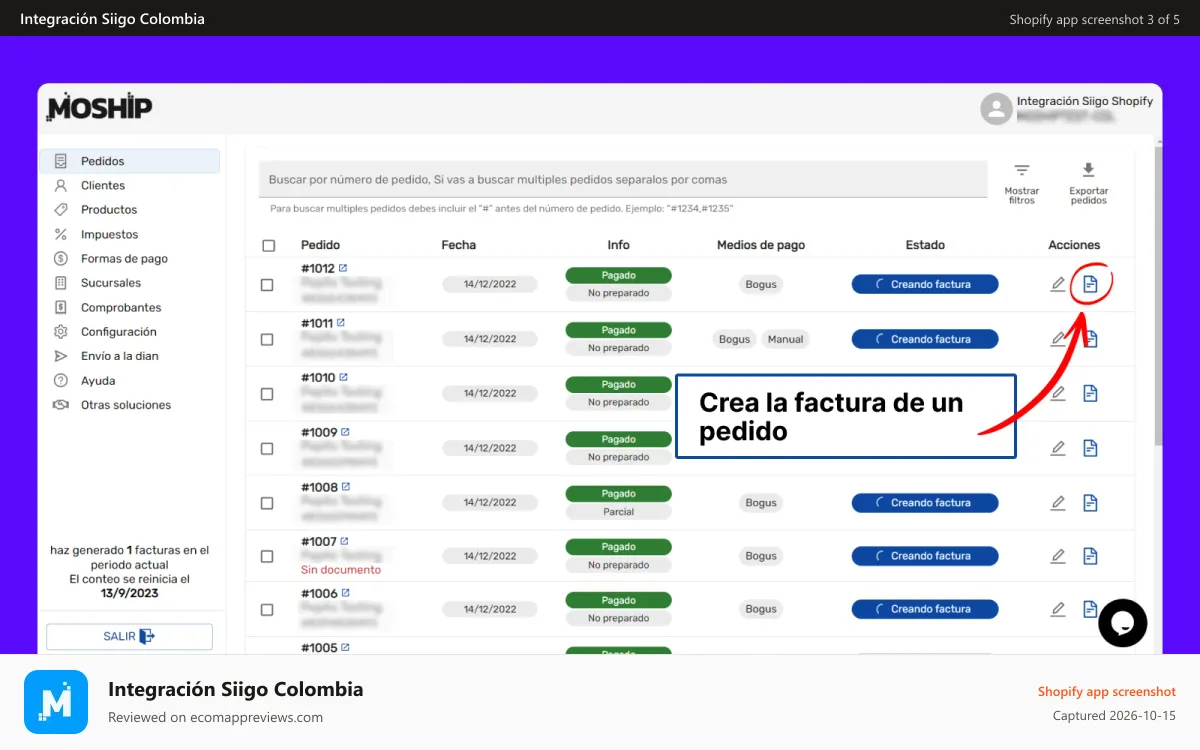Open external link icon beside order #1012
The height and width of the screenshot is (750, 1200).
[343, 268]
